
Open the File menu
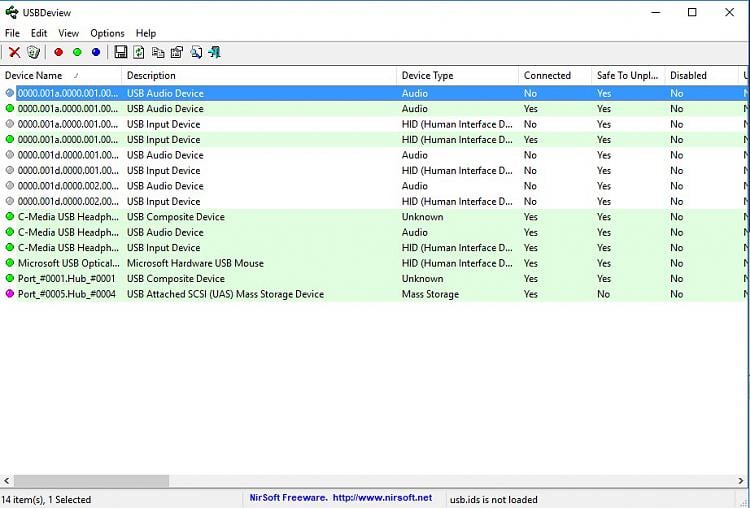coord(12,33)
